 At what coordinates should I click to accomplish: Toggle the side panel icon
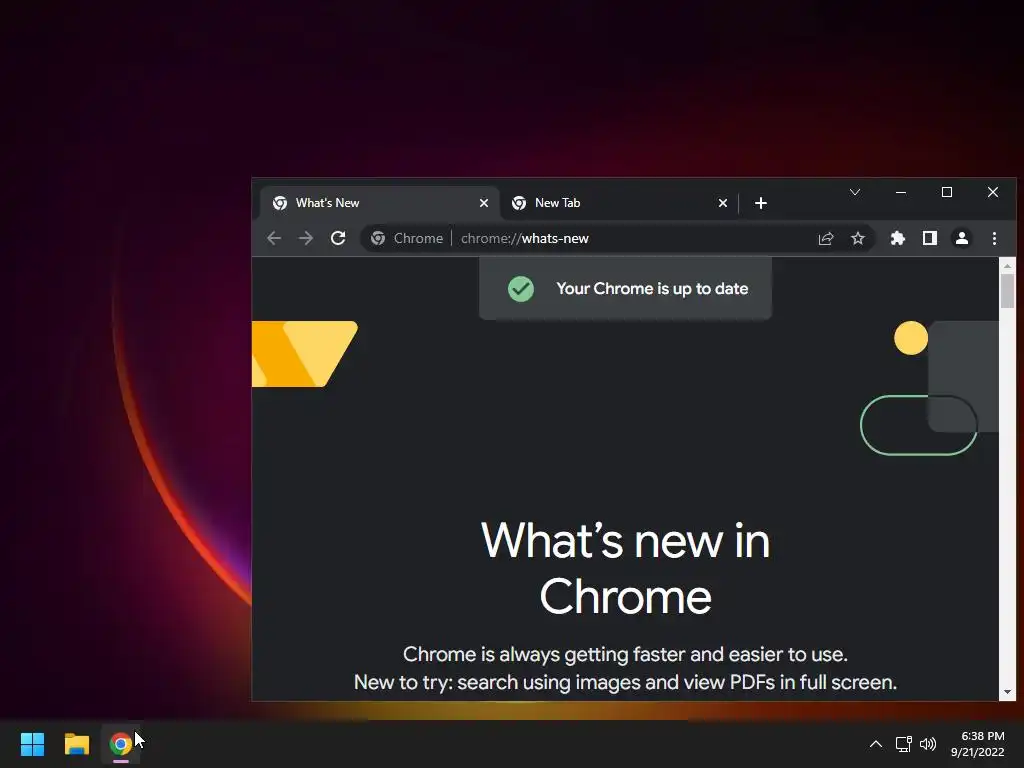point(930,238)
